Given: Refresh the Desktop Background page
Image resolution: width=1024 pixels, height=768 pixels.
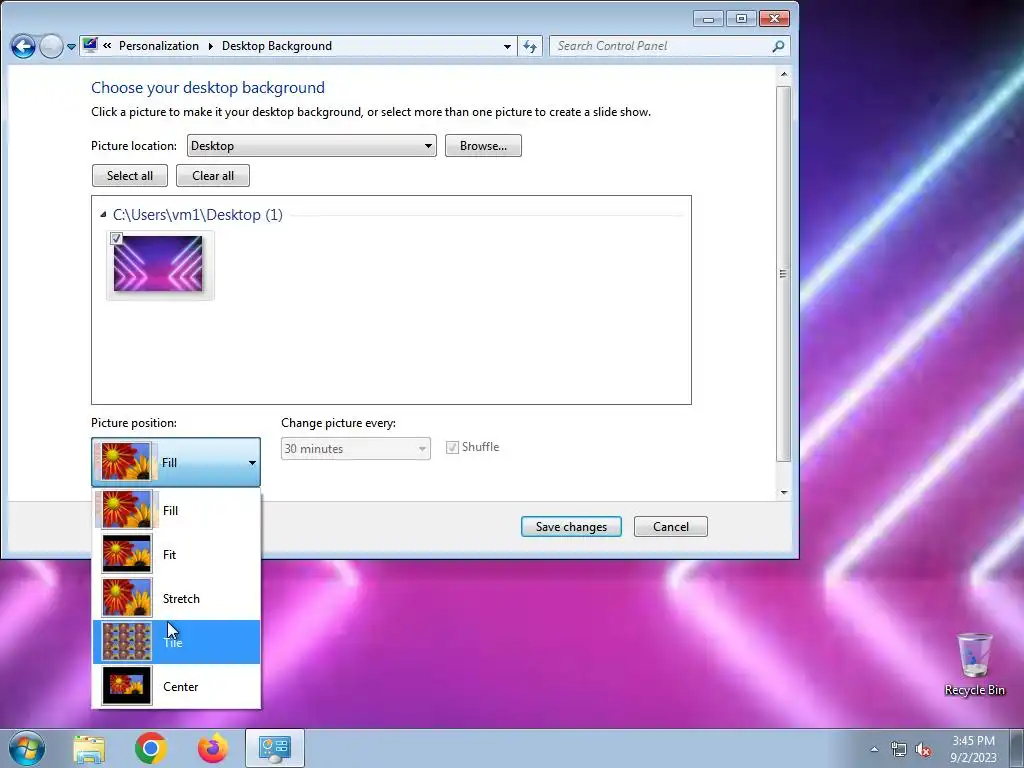Looking at the screenshot, I should point(530,46).
